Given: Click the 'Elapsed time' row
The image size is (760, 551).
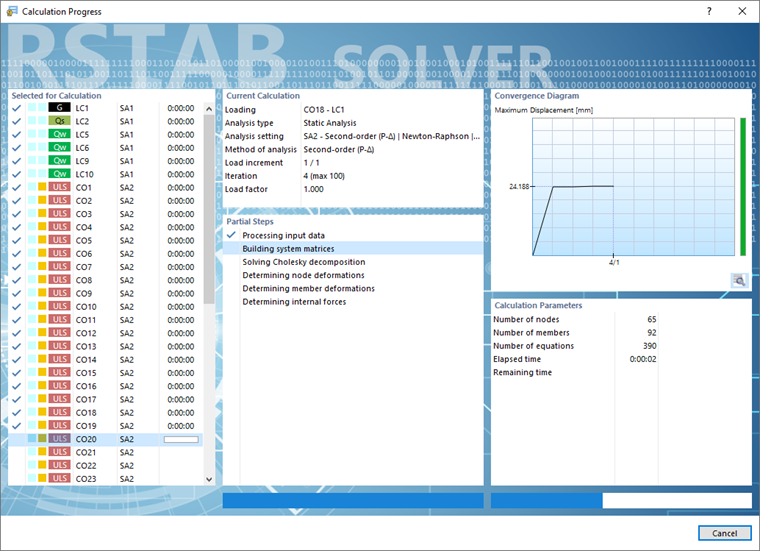Looking at the screenshot, I should pos(575,359).
